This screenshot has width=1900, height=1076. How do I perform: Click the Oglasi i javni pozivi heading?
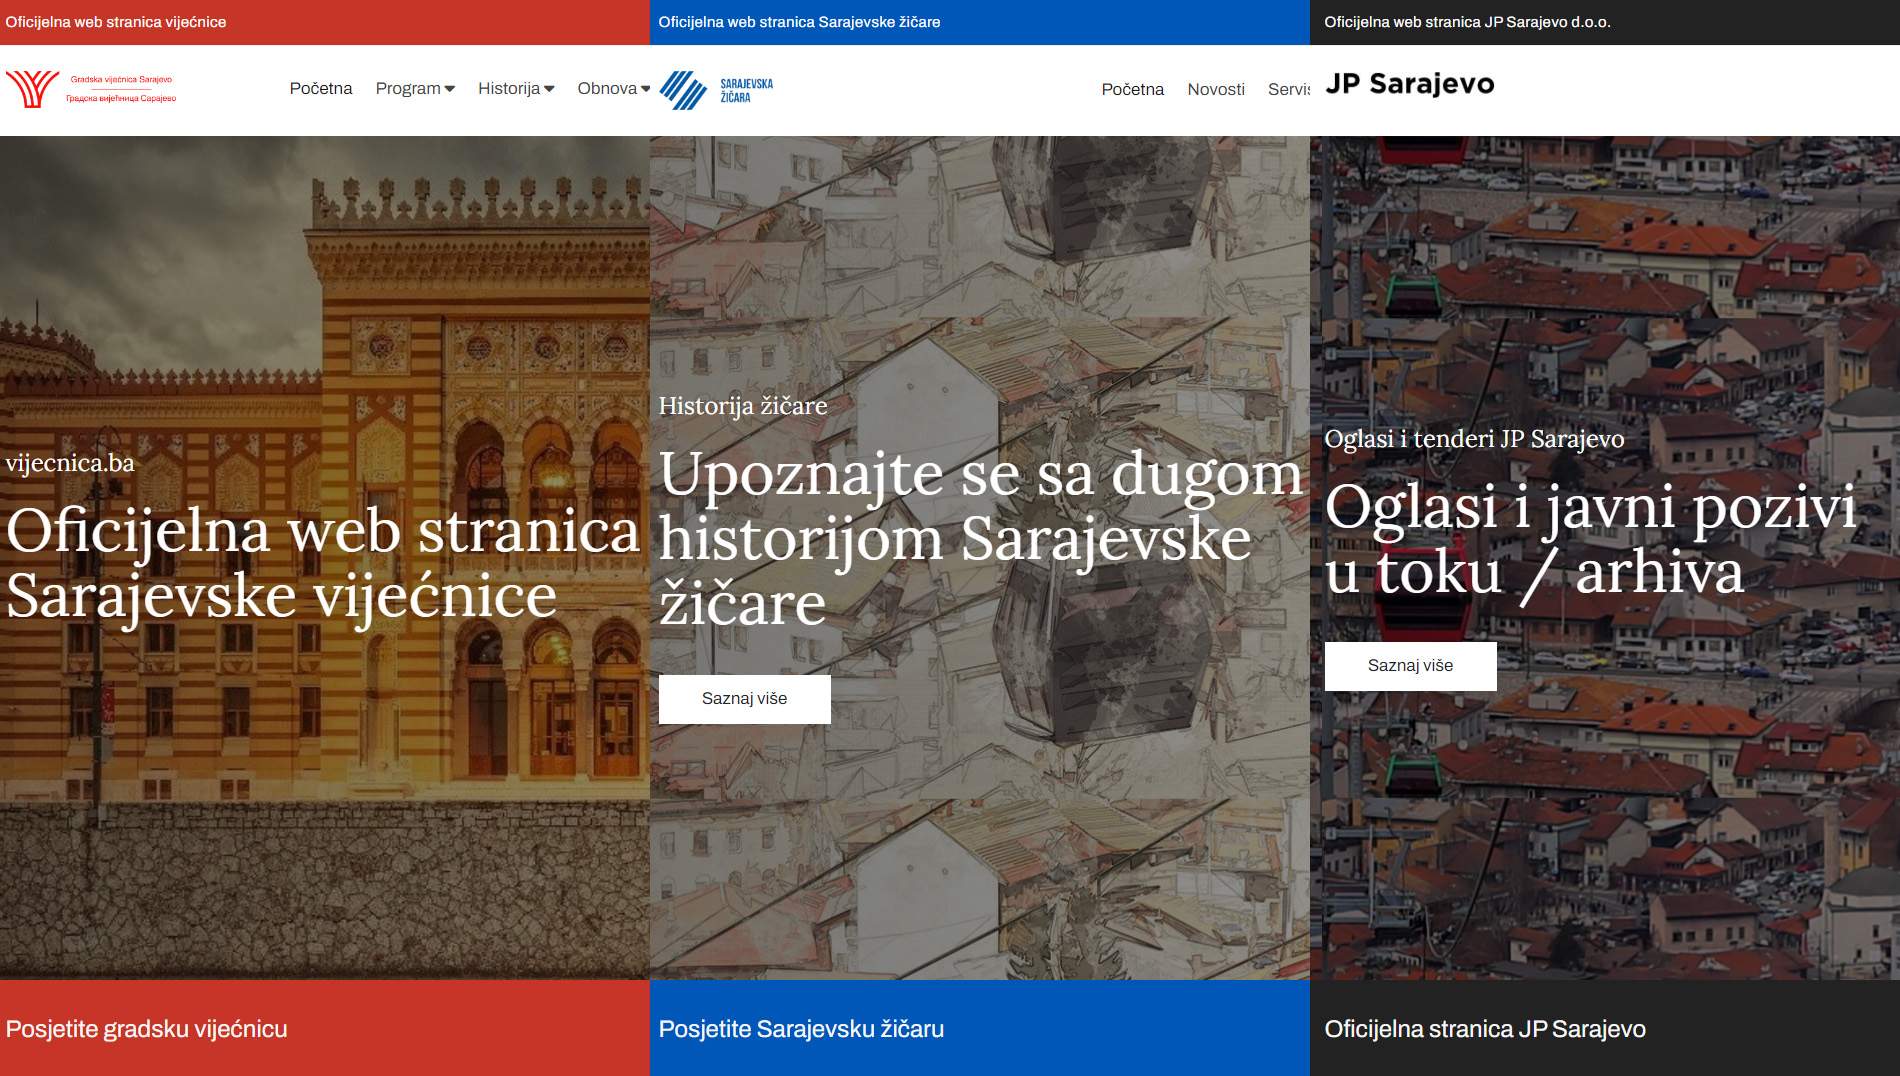[x=1589, y=539]
